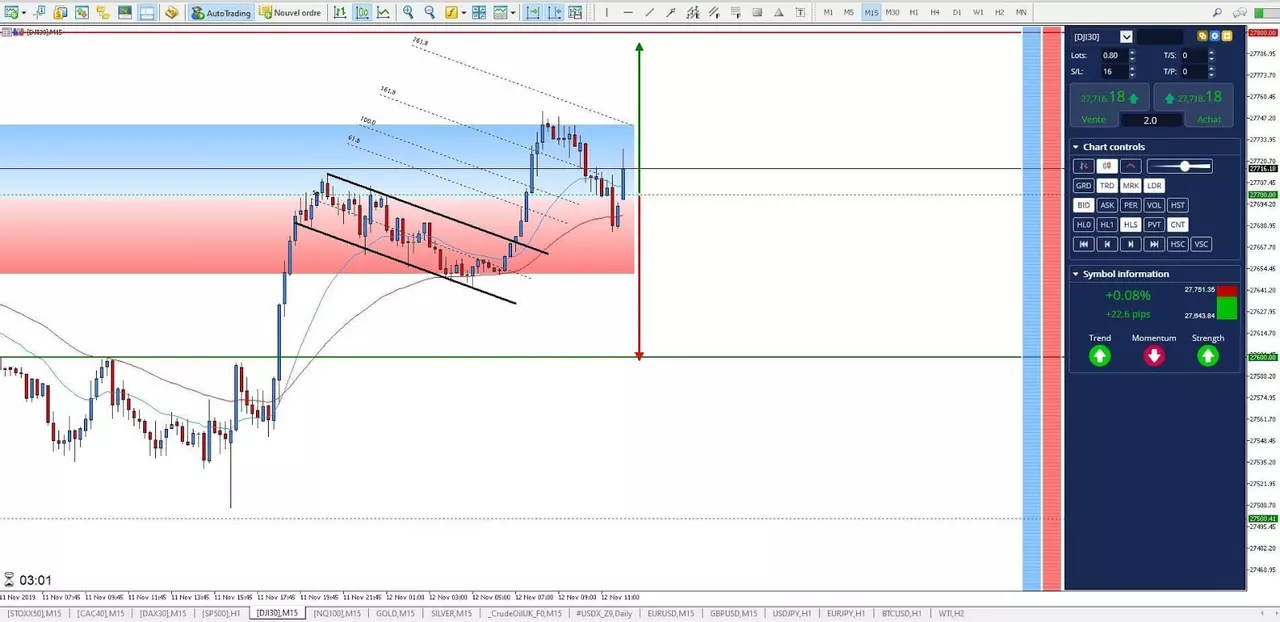Open the MetaEditor toolbar icon
Screen dimensions: 1280x622
[x=172, y=13]
